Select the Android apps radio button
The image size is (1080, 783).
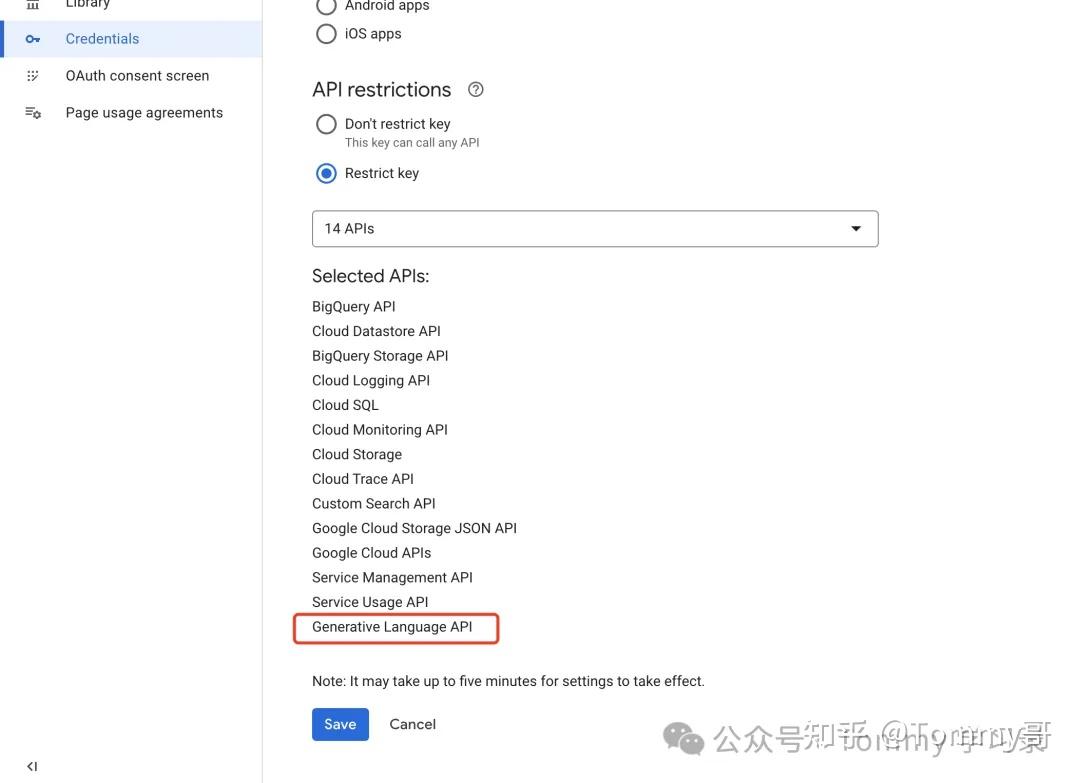click(x=326, y=6)
